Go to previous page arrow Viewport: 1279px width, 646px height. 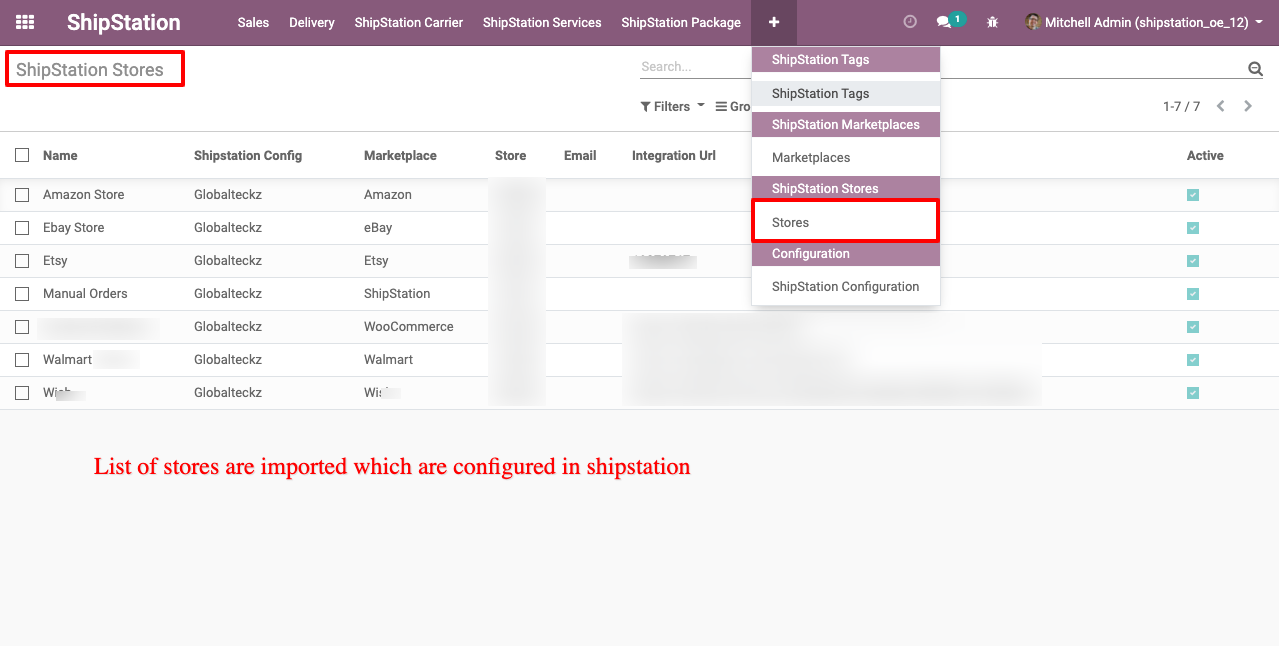[1221, 106]
